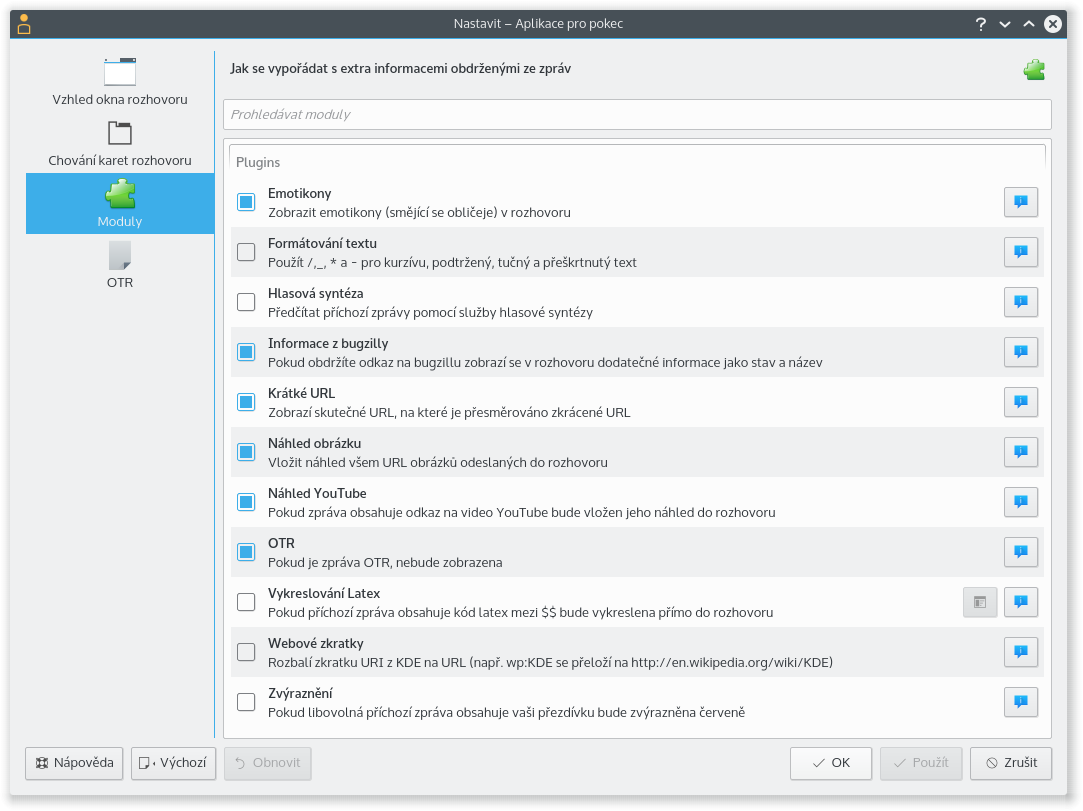Uncheck the Krátké URL plugin

(x=246, y=401)
